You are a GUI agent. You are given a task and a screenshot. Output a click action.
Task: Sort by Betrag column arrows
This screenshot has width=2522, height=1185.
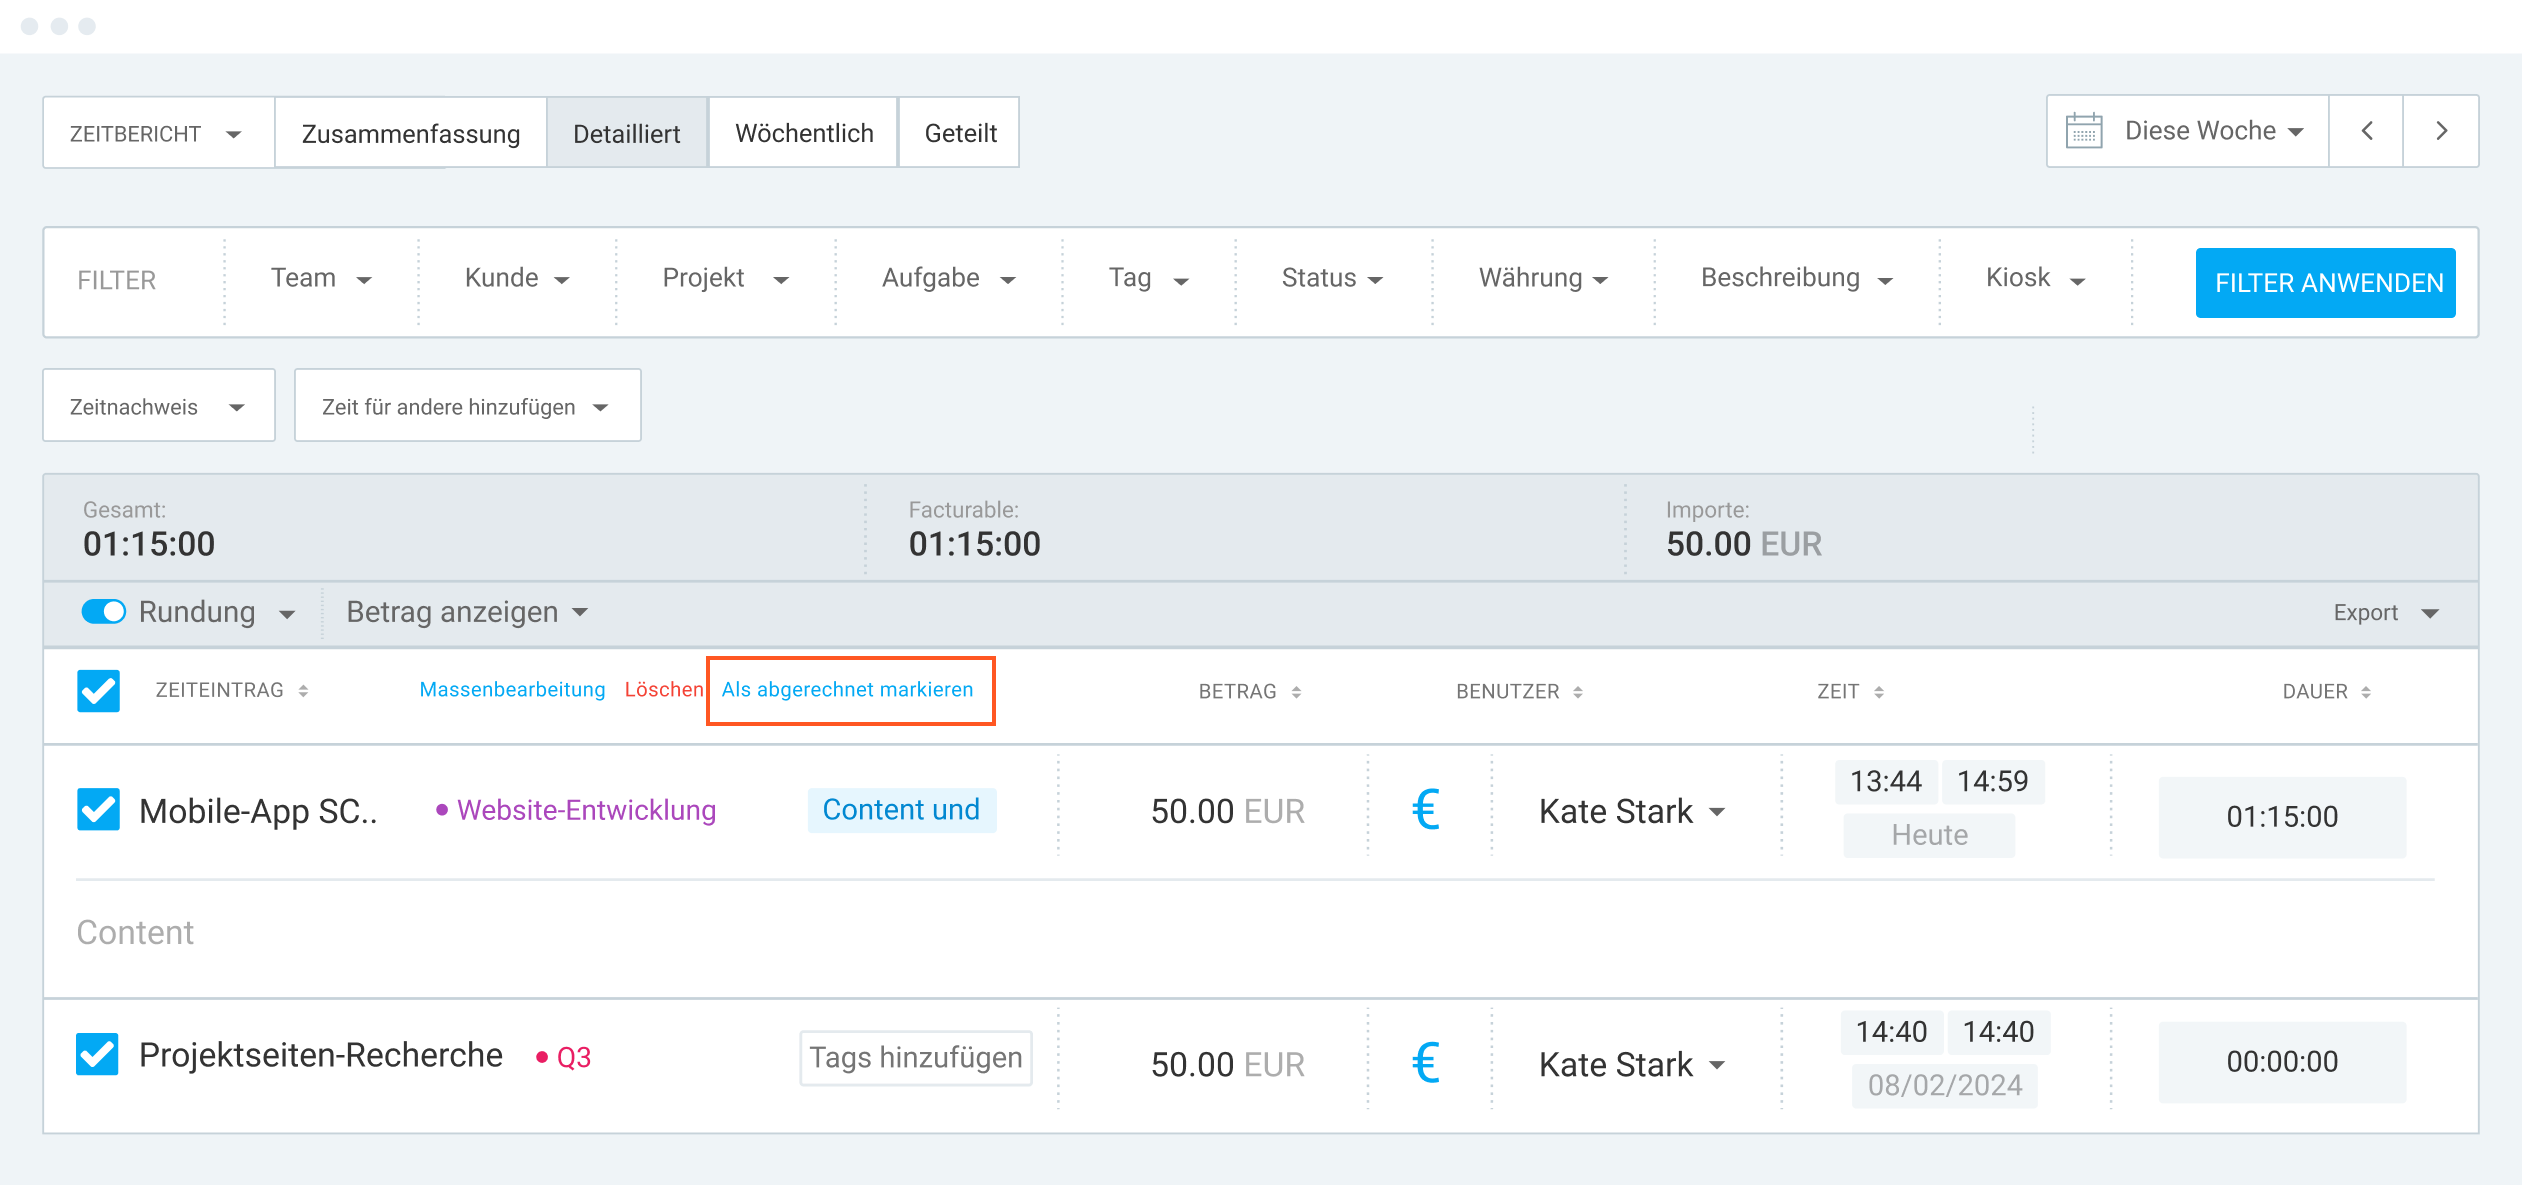click(1296, 692)
